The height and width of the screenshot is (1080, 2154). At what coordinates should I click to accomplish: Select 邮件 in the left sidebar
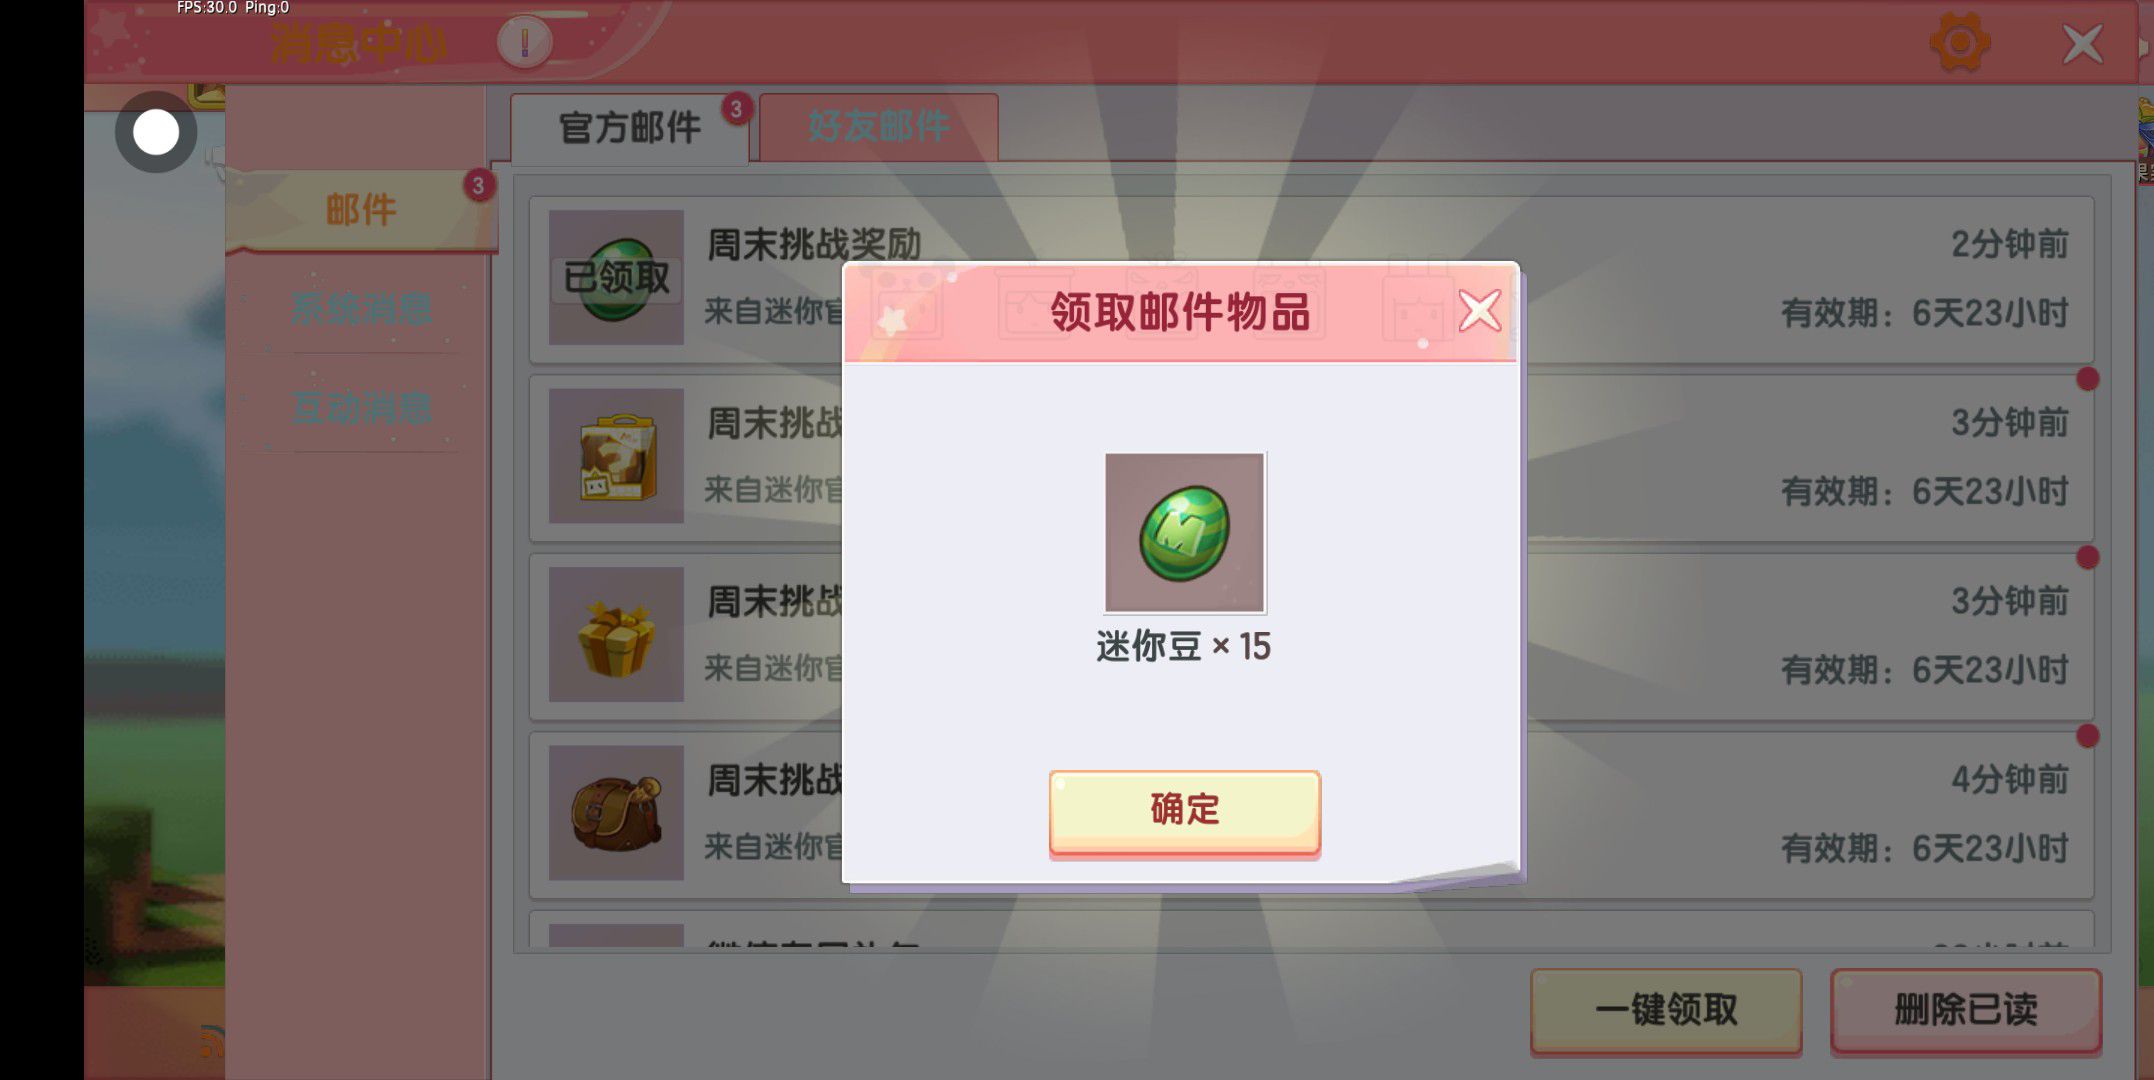pos(361,210)
